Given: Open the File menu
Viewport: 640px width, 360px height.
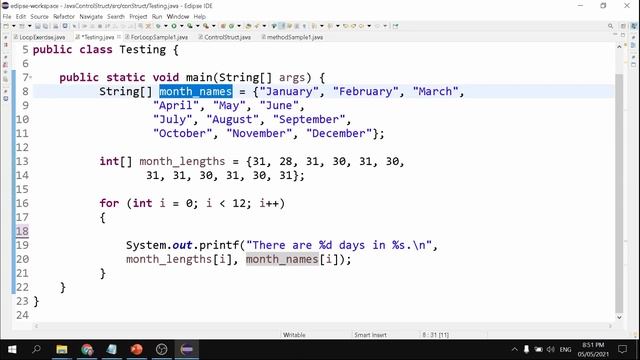Looking at the screenshot, I should [x=7, y=17].
